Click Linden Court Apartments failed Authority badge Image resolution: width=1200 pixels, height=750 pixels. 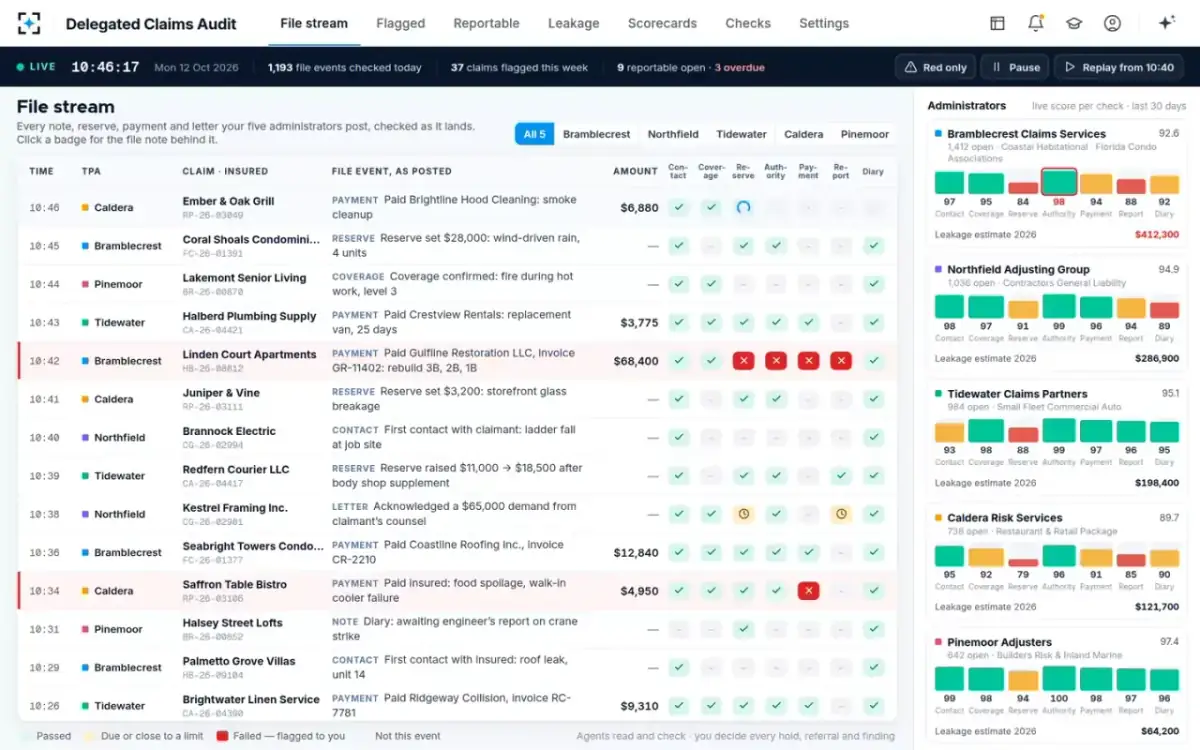point(776,361)
